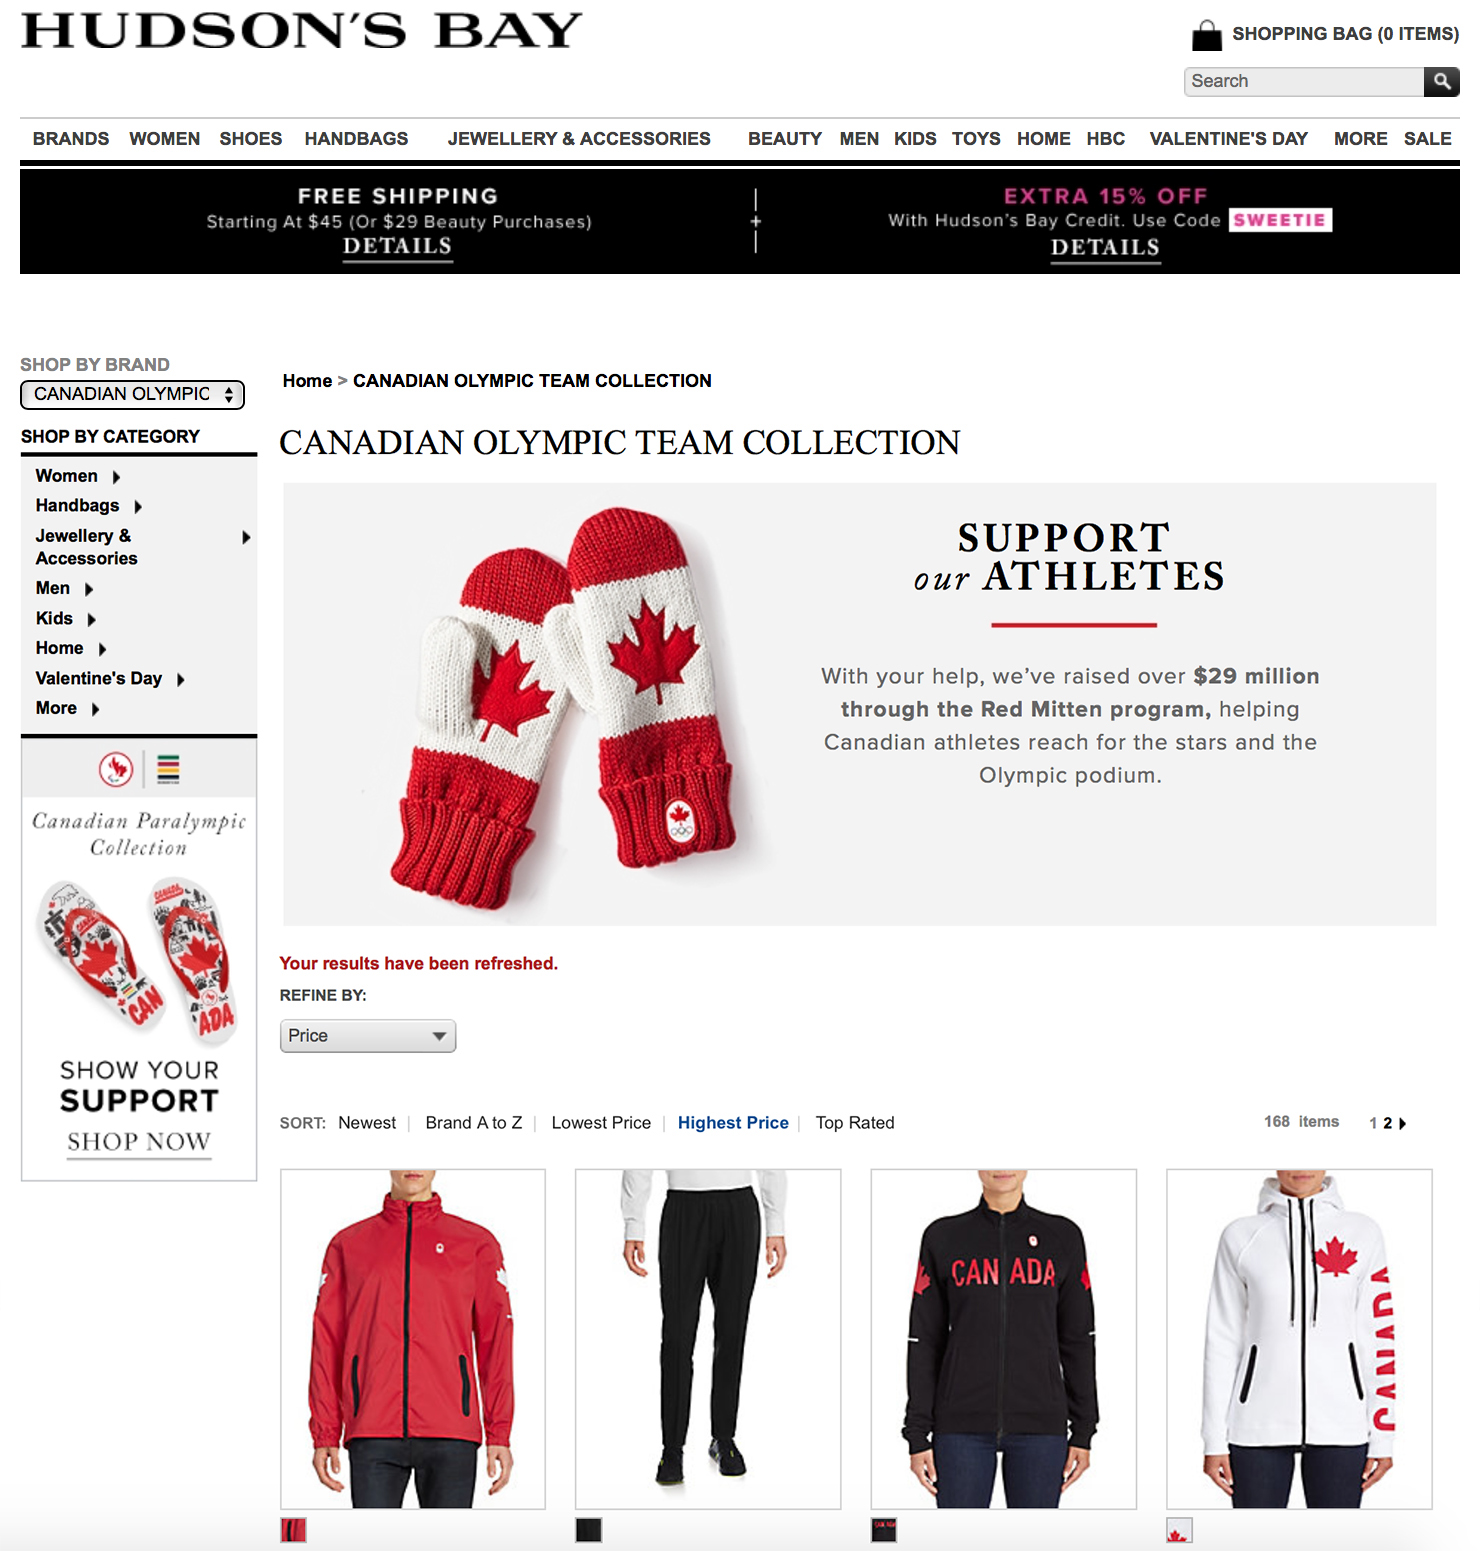The width and height of the screenshot is (1480, 1551).
Task: Open the Price refine dropdown
Action: tap(368, 1036)
